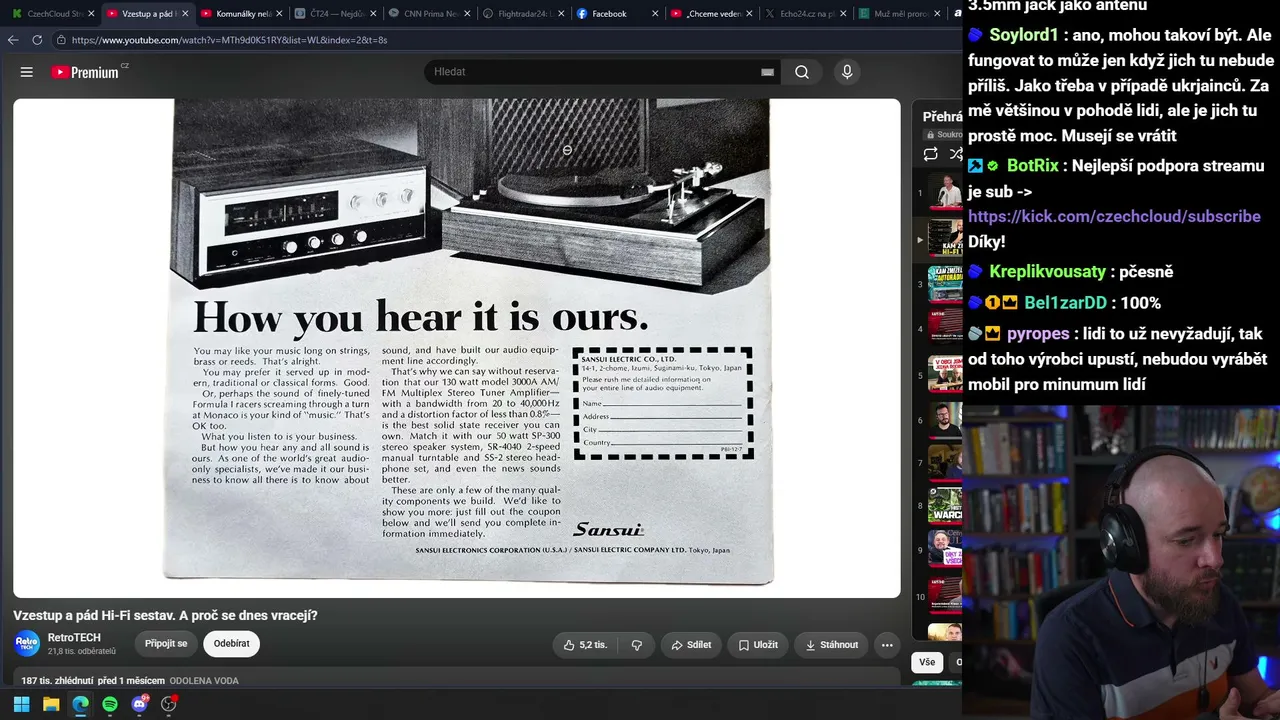Screen dimensions: 1280x720
Task: Reload the page in the browser
Action: coord(37,40)
